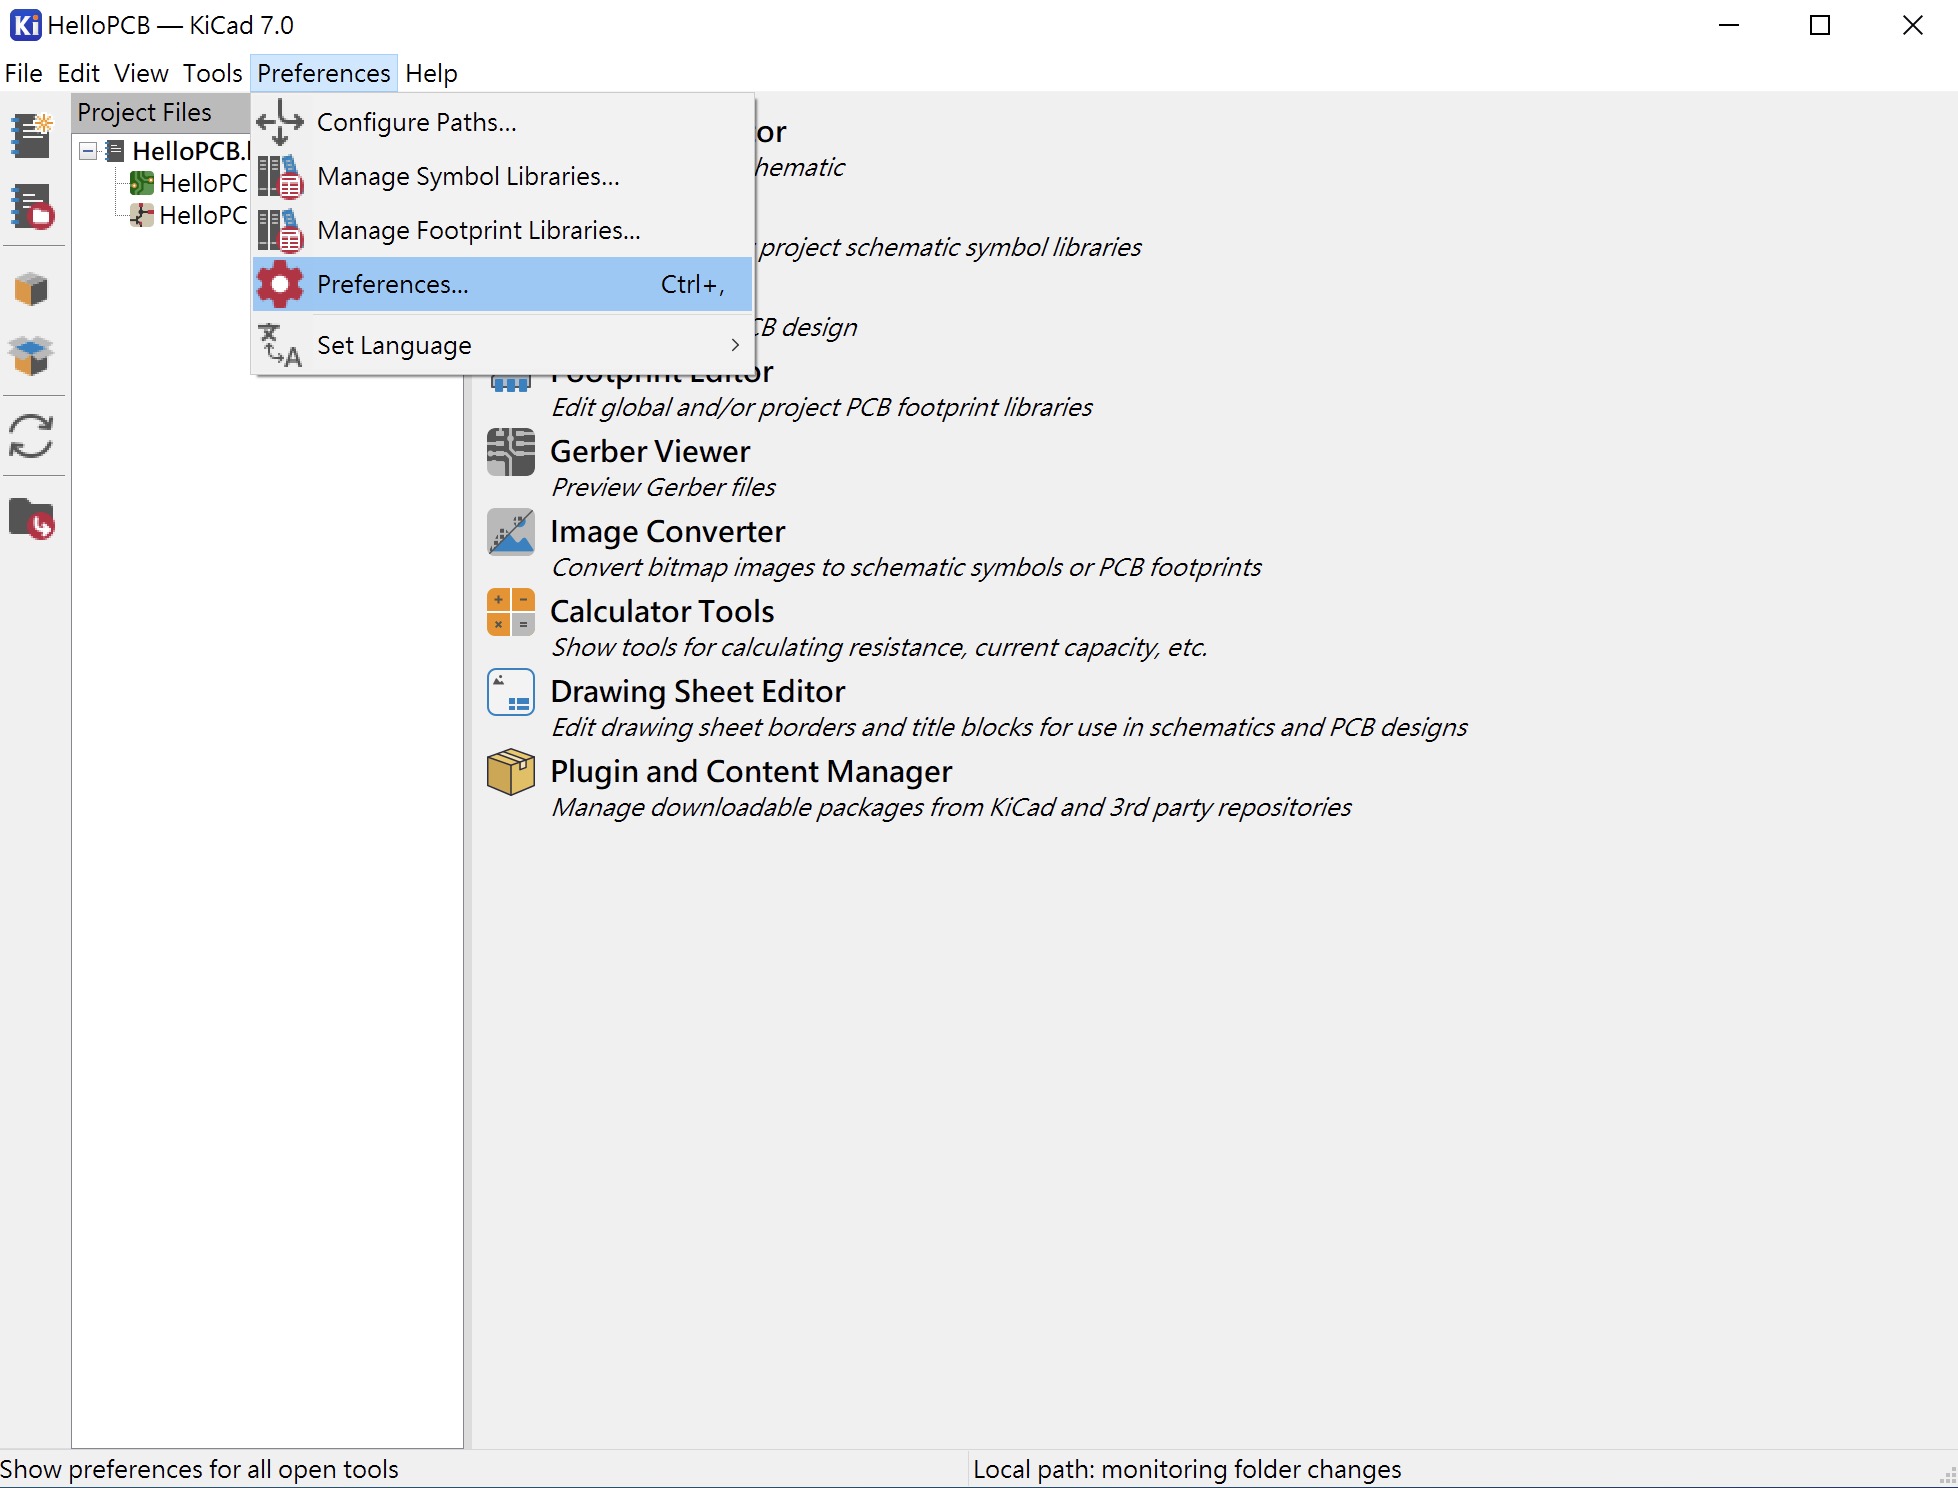The width and height of the screenshot is (1958, 1488).
Task: Click the red gear Preferences icon
Action: click(x=280, y=284)
